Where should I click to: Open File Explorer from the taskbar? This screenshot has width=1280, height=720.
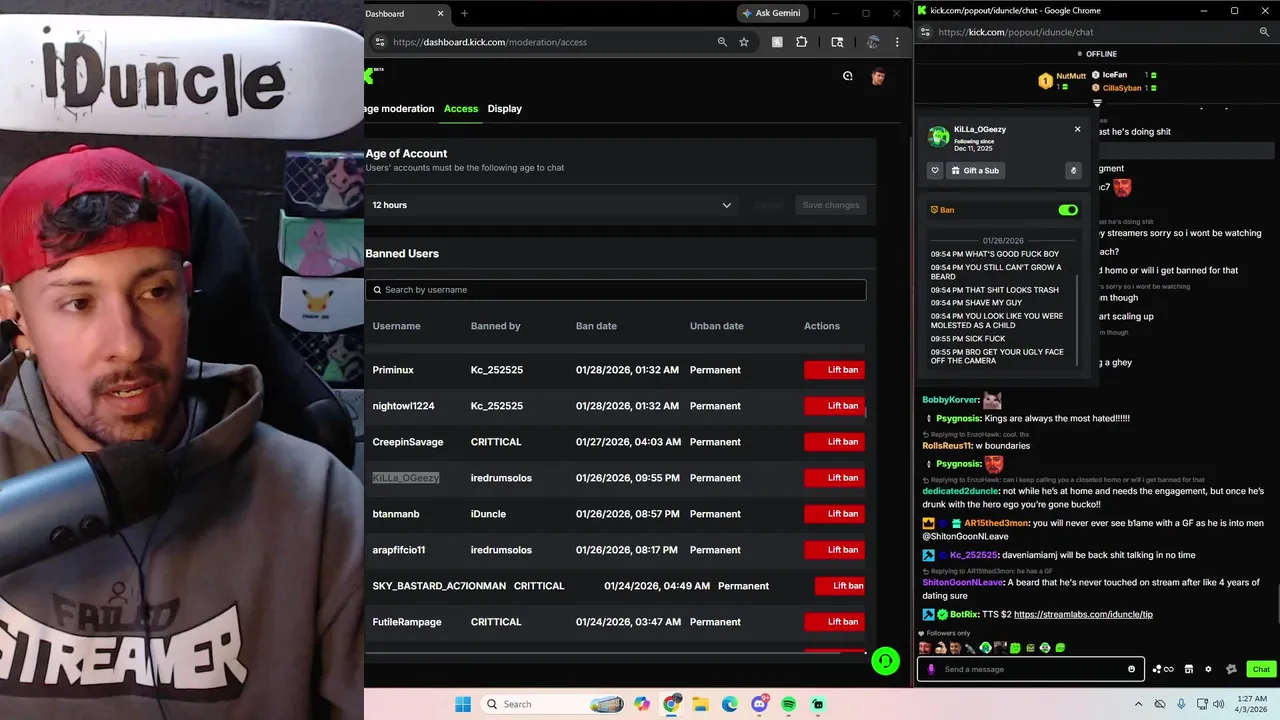(x=700, y=704)
